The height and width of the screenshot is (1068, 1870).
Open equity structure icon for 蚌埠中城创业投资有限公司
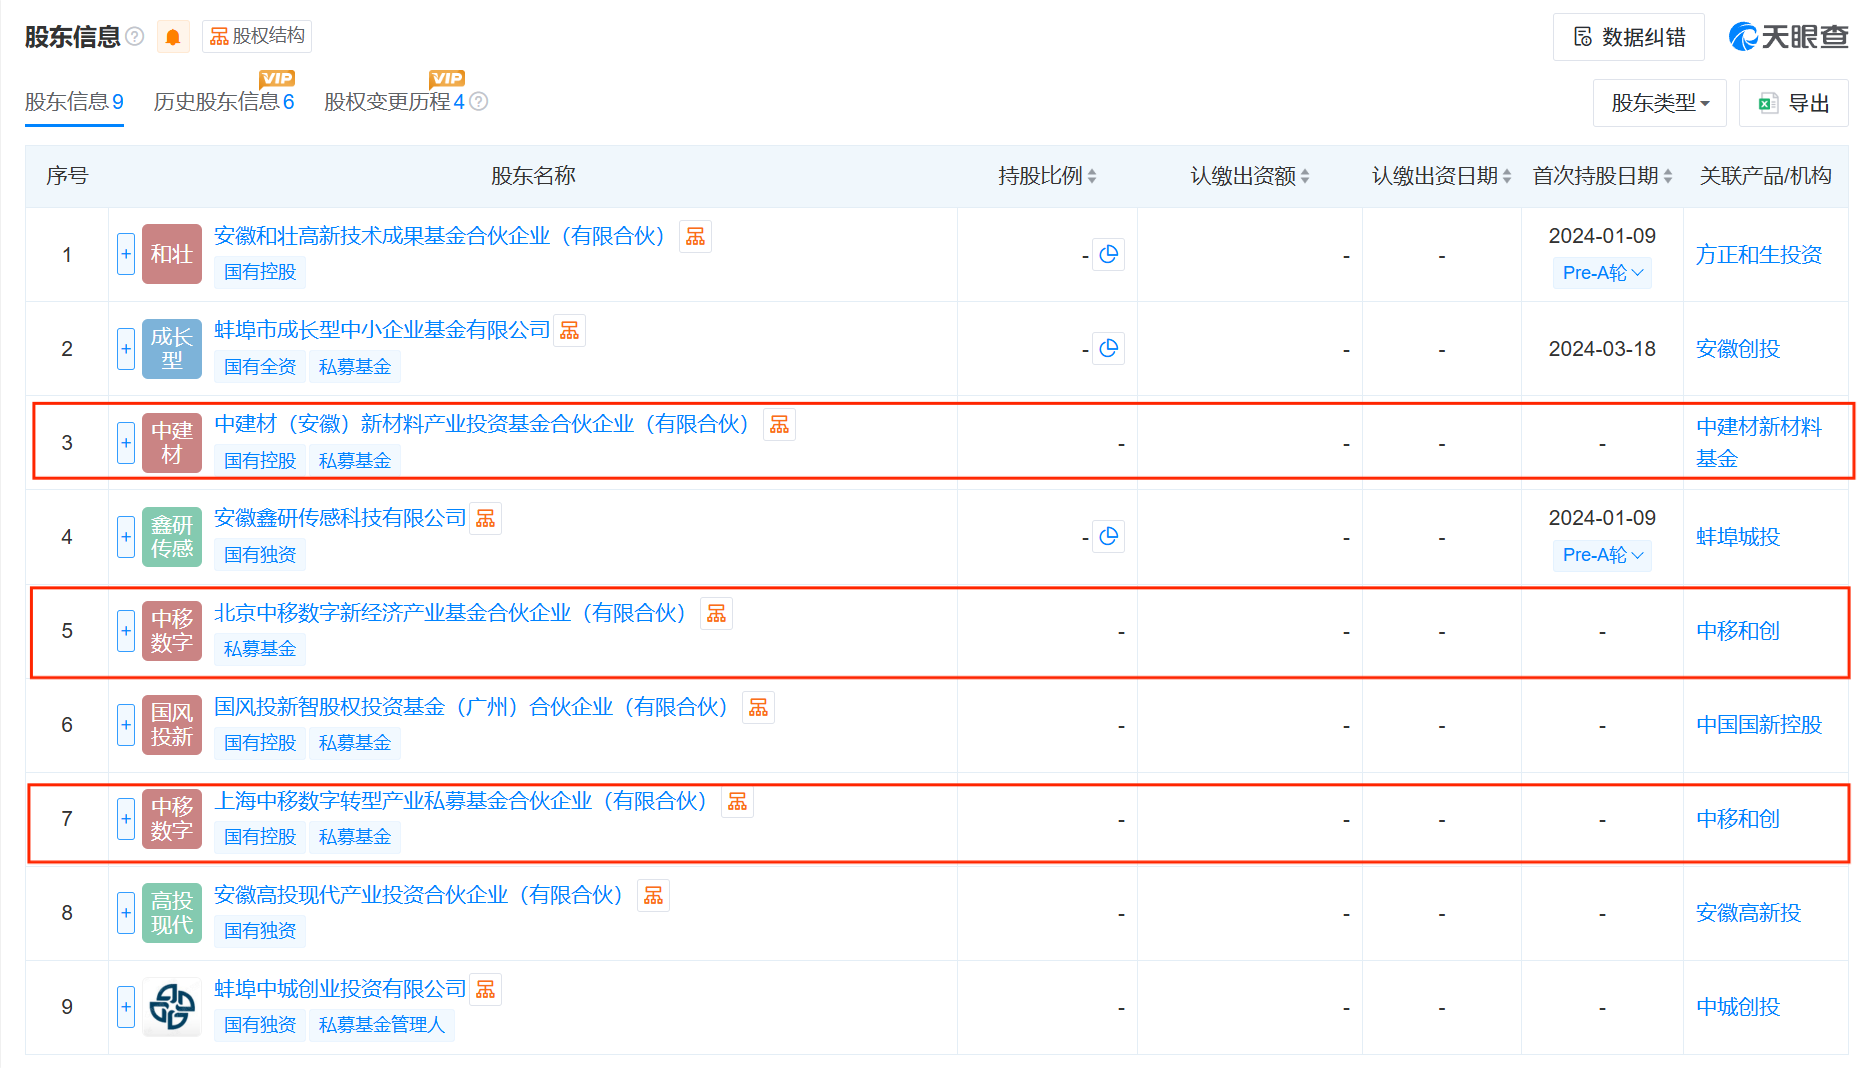click(485, 989)
